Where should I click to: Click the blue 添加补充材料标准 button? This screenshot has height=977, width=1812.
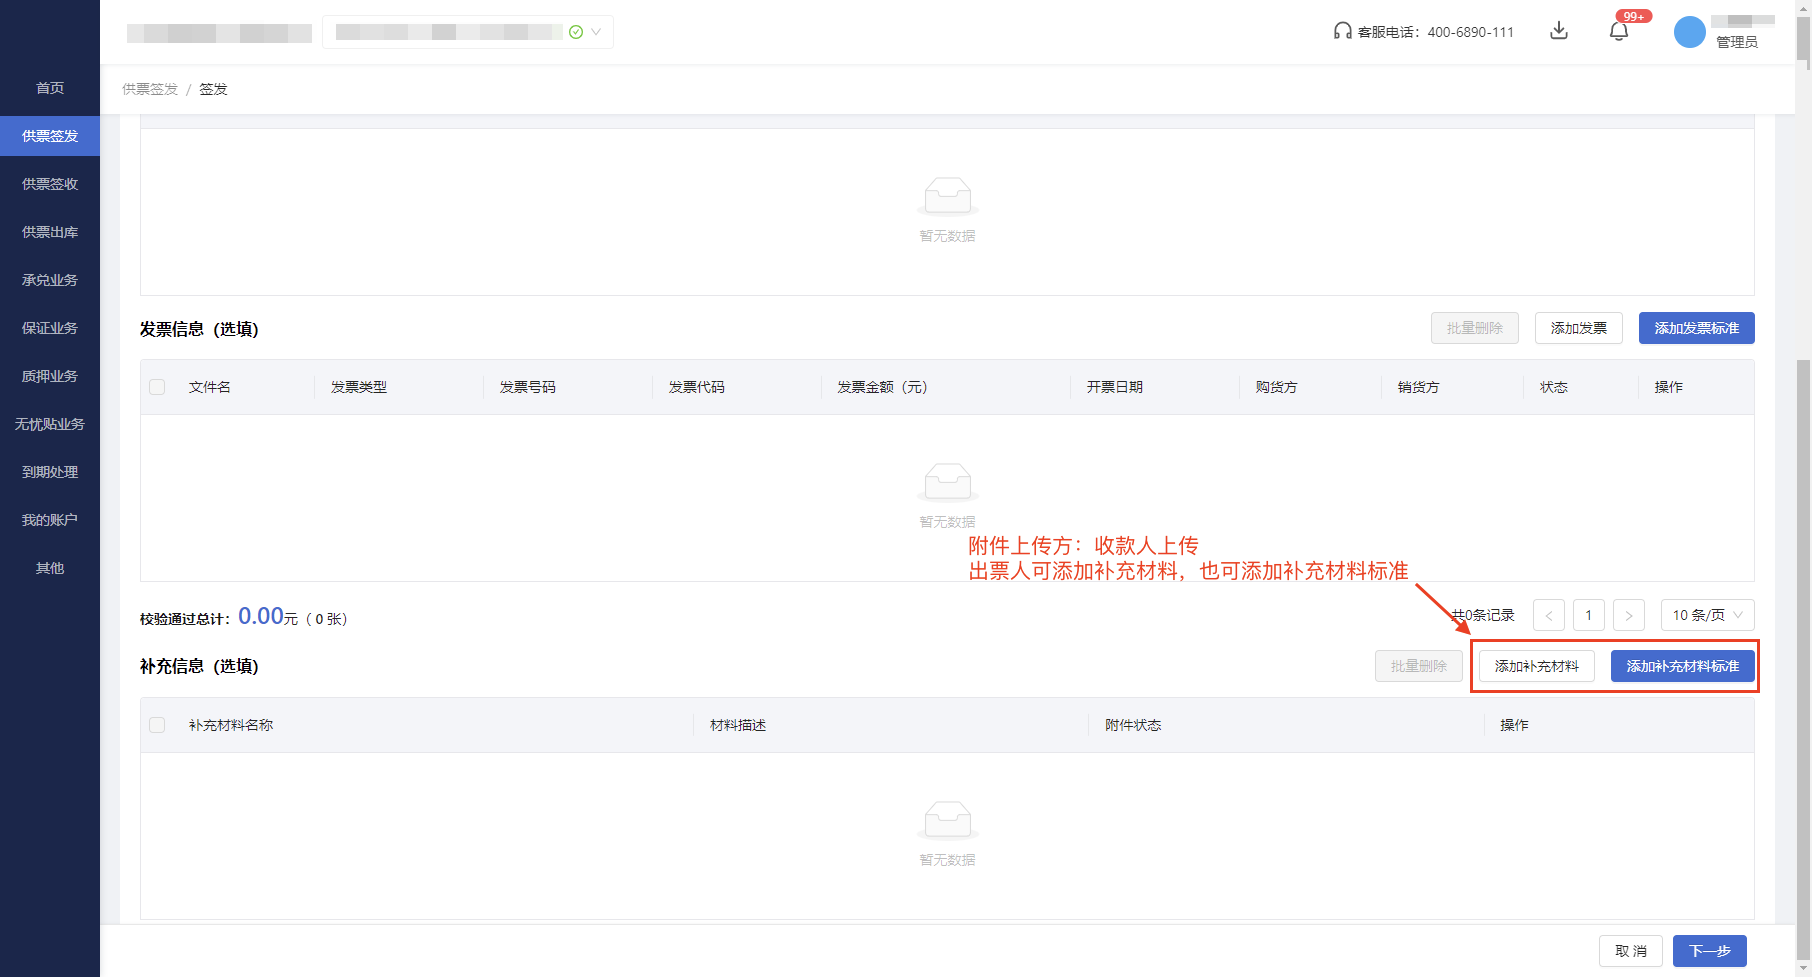(1682, 666)
